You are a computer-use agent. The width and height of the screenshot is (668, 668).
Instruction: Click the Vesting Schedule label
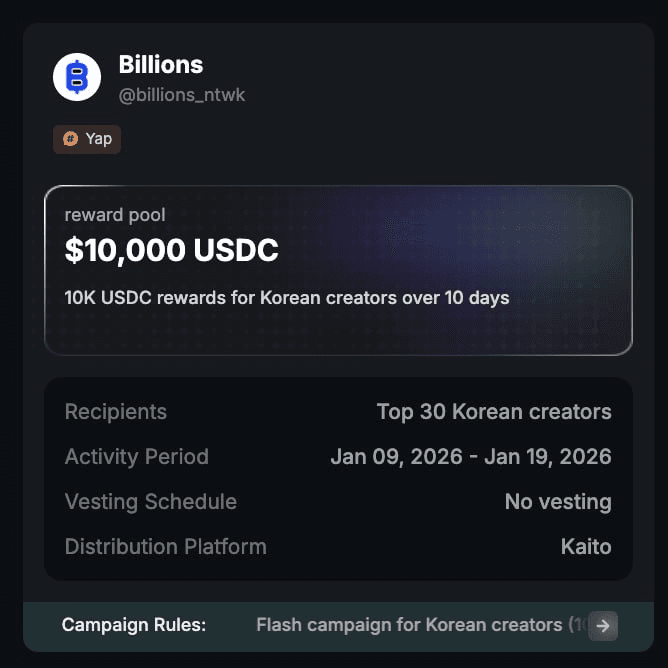[x=151, y=502]
